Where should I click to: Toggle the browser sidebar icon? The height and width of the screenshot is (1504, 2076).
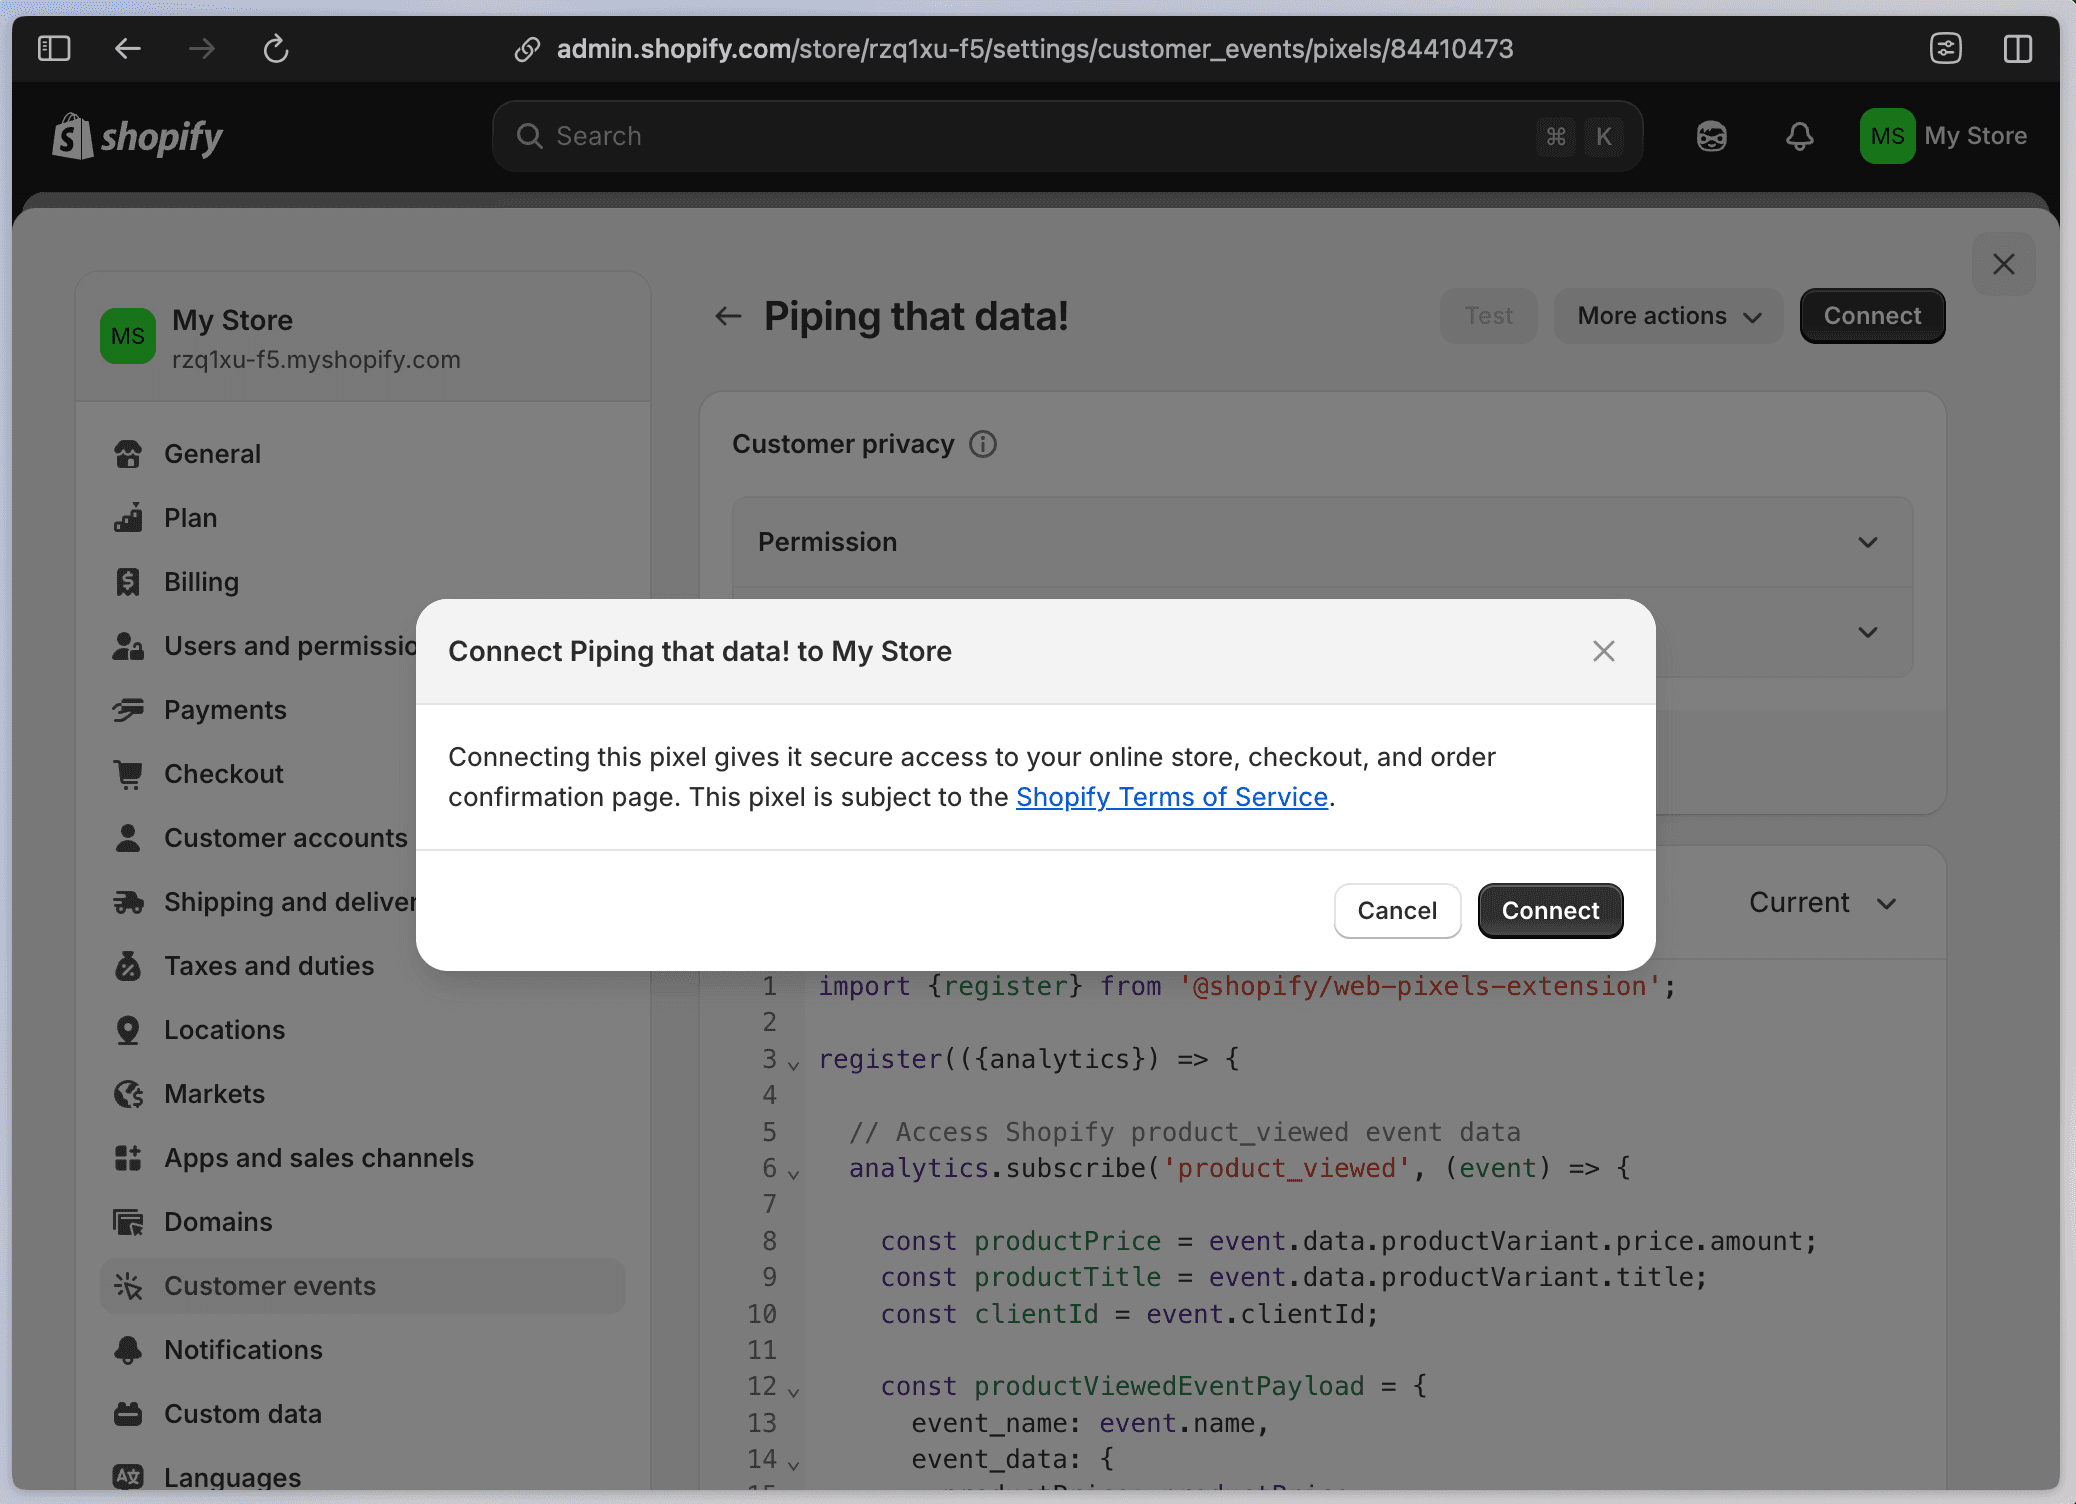point(54,48)
